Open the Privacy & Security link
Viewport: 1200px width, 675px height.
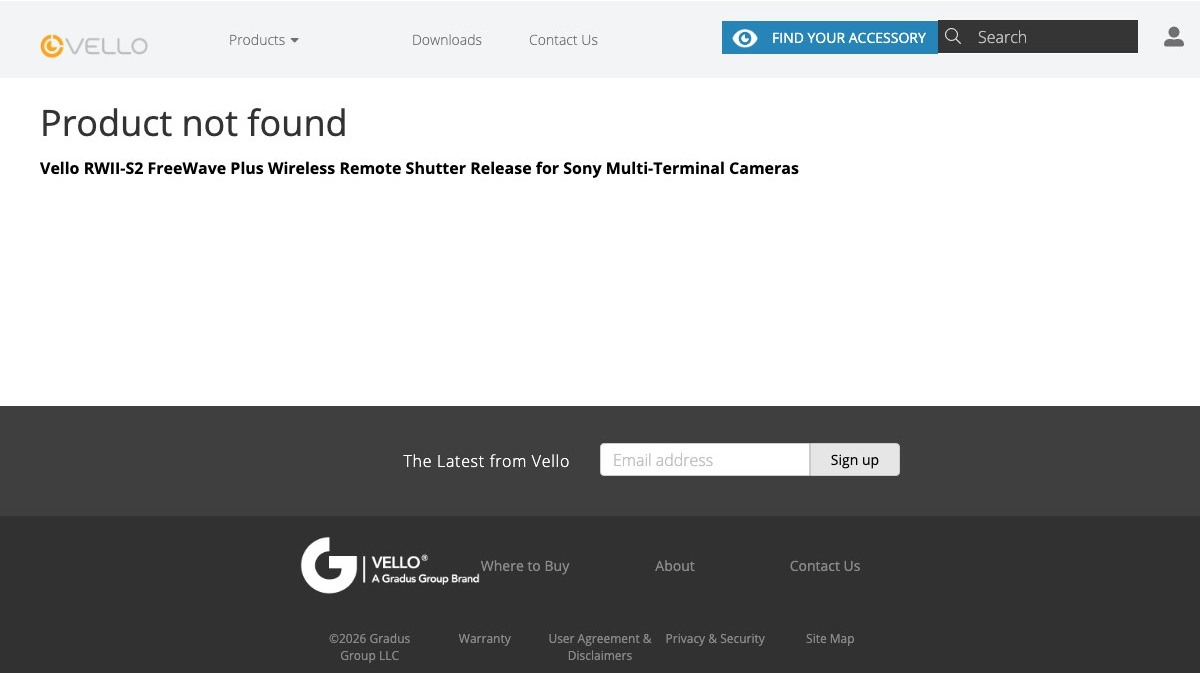point(715,639)
